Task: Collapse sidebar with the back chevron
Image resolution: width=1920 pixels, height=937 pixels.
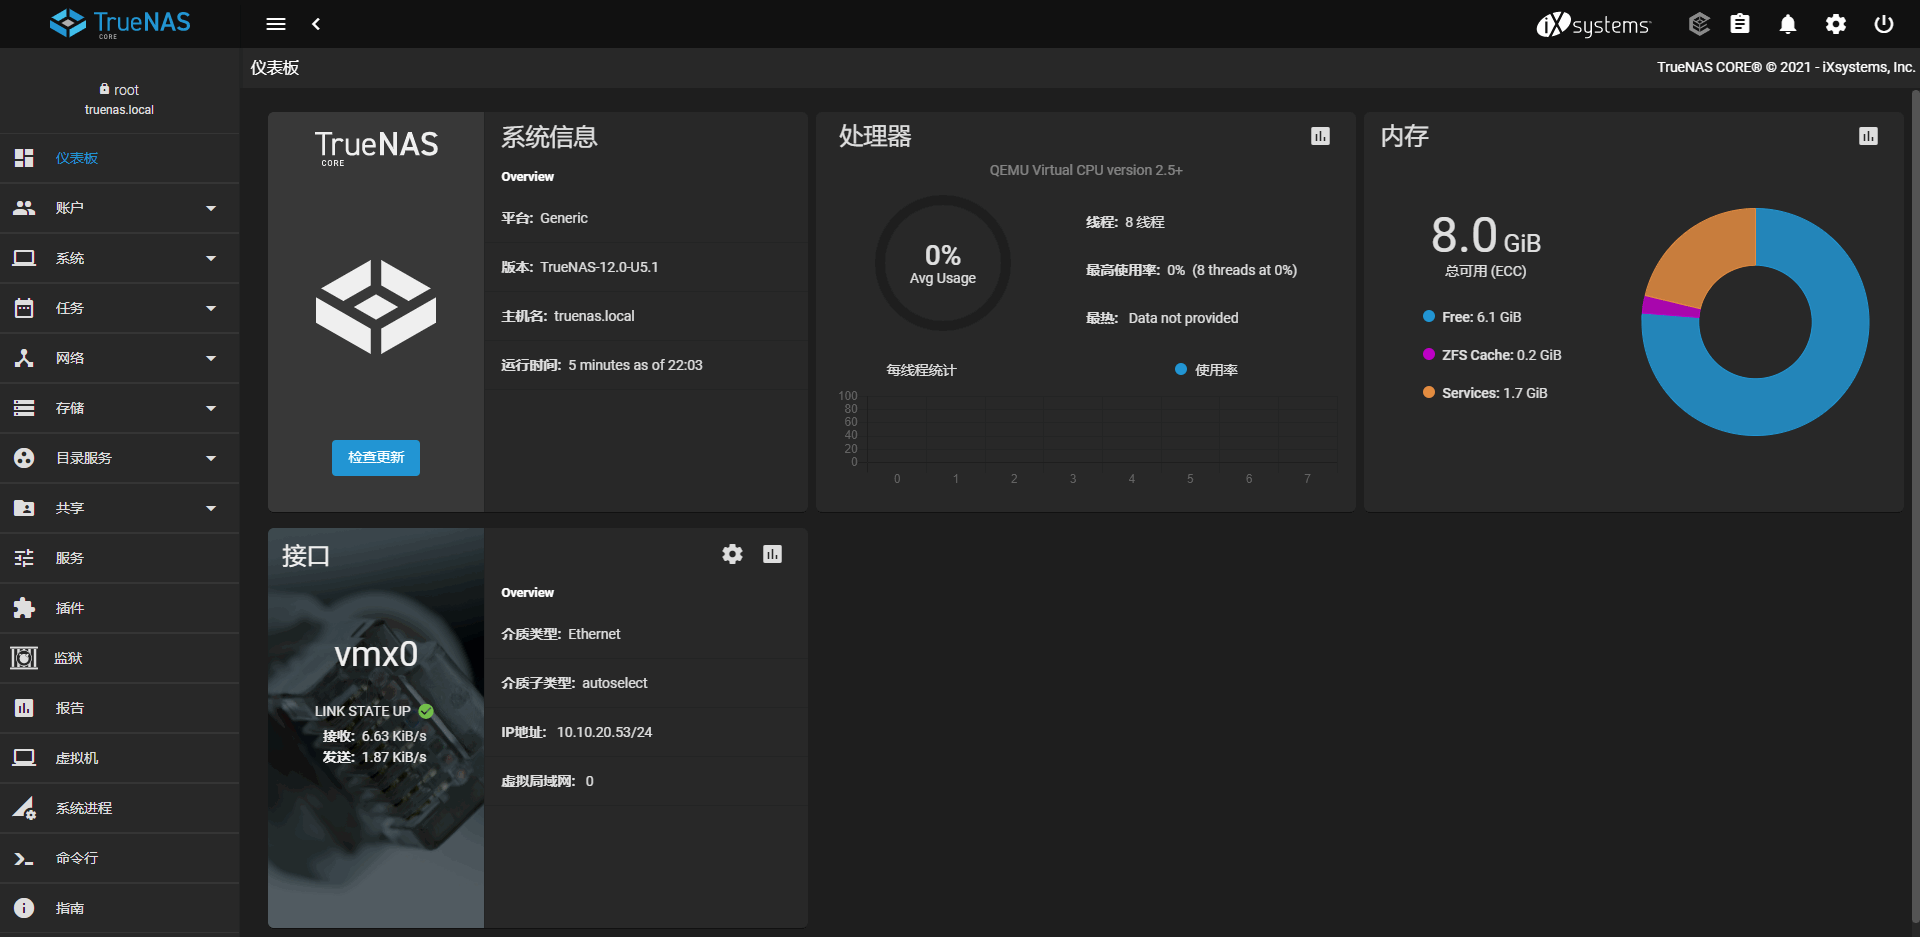Action: pos(316,24)
